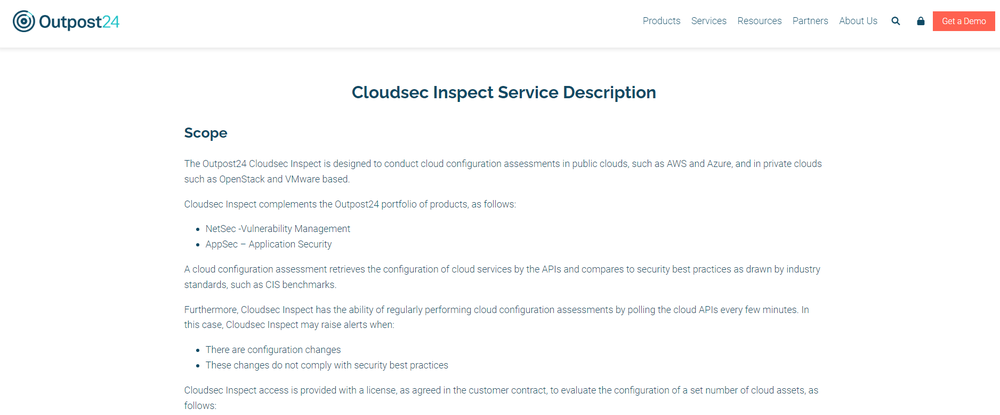
Task: Click the paragraph starting 'Furthermore, Cloudsec Inspect'
Action: 497,317
